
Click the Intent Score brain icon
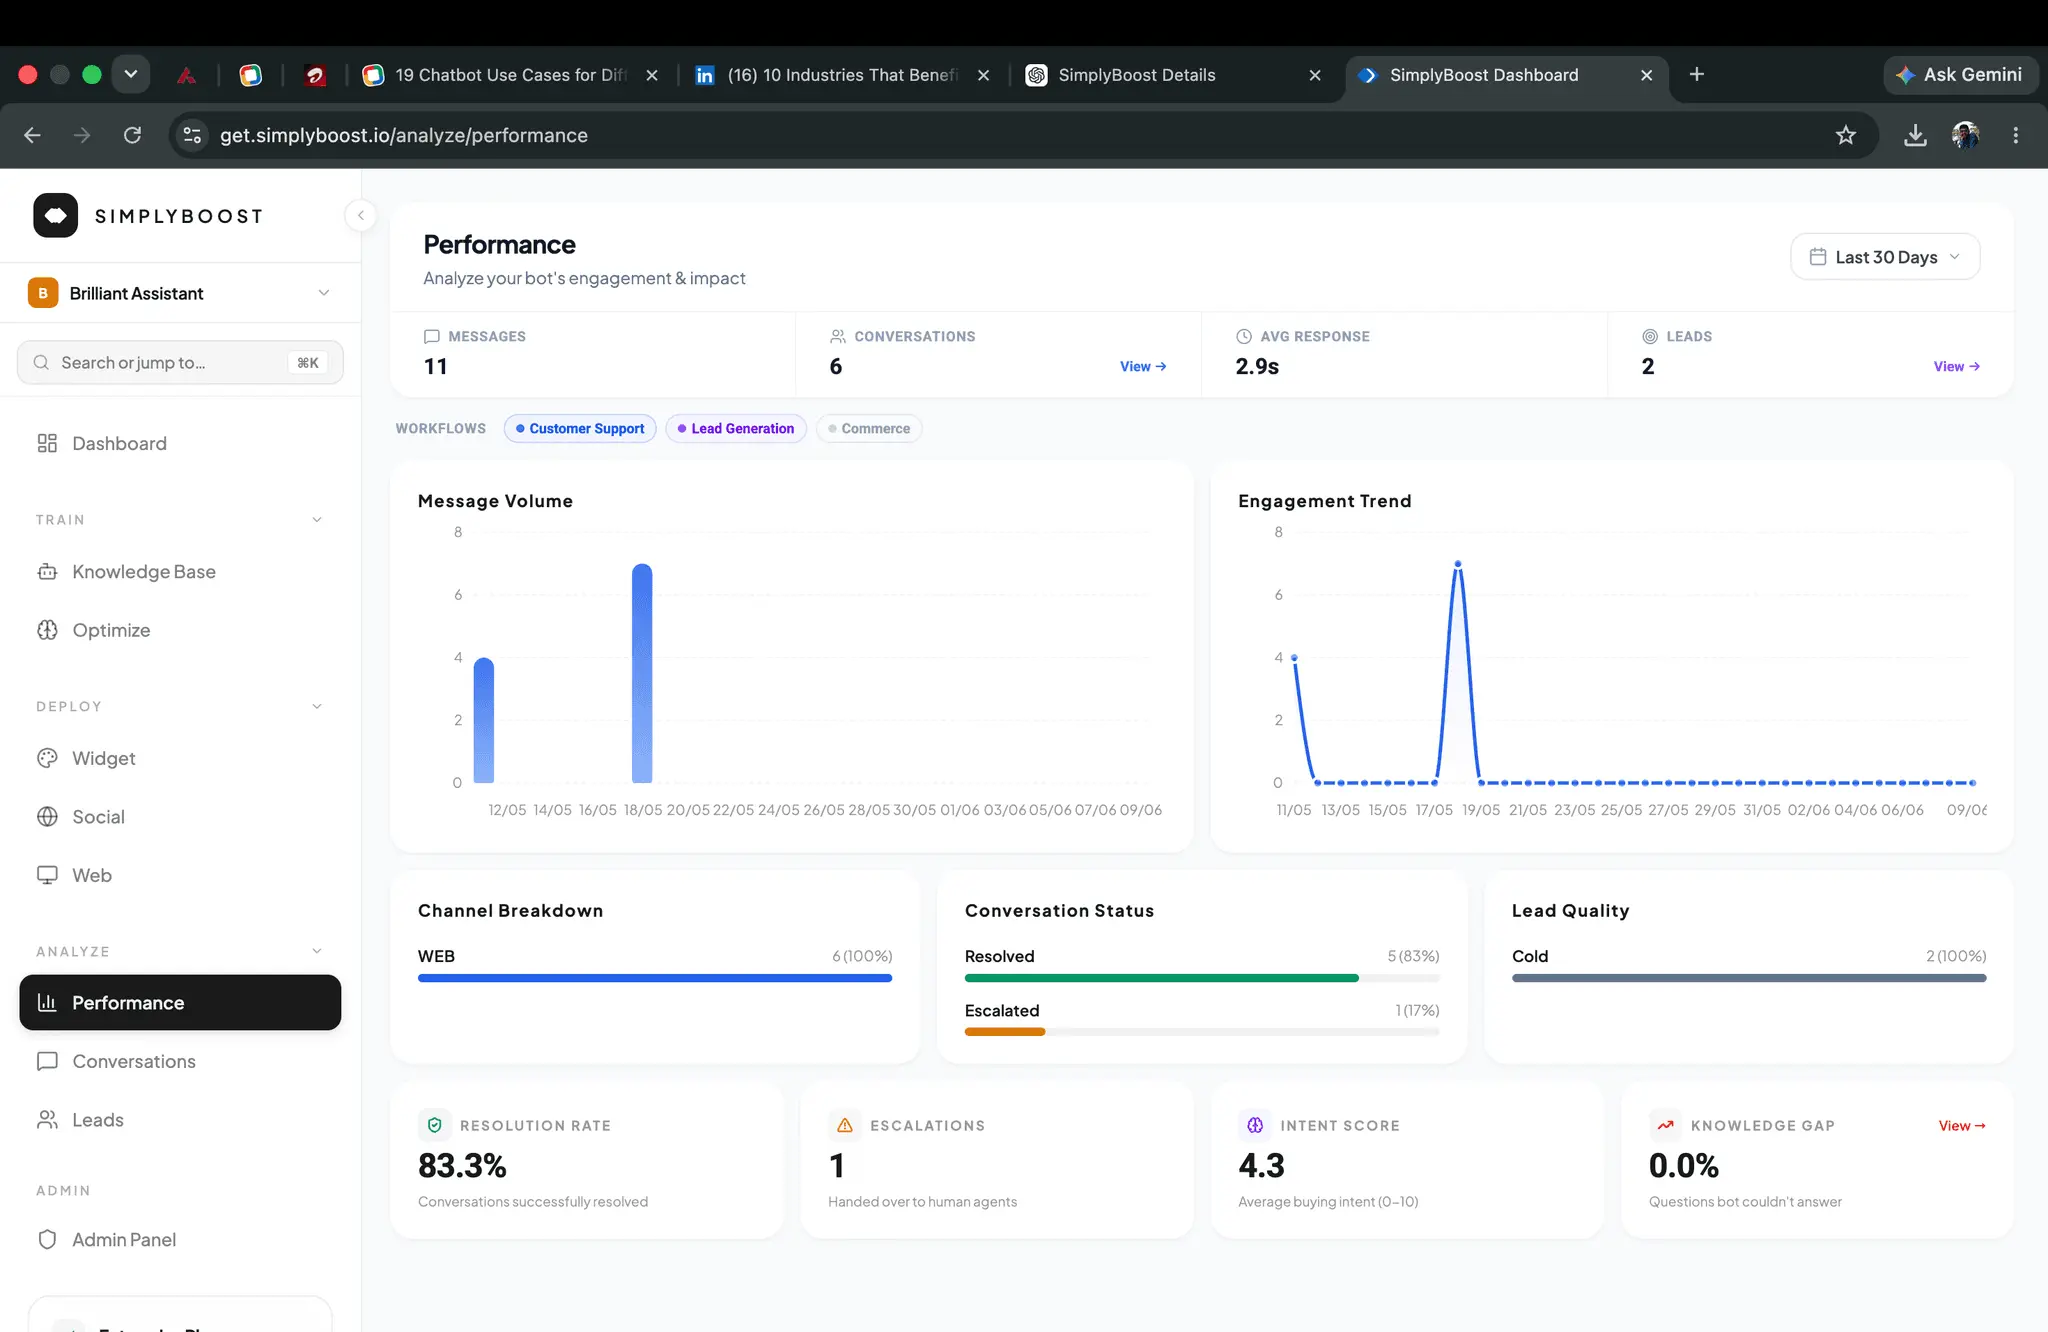click(x=1255, y=1125)
